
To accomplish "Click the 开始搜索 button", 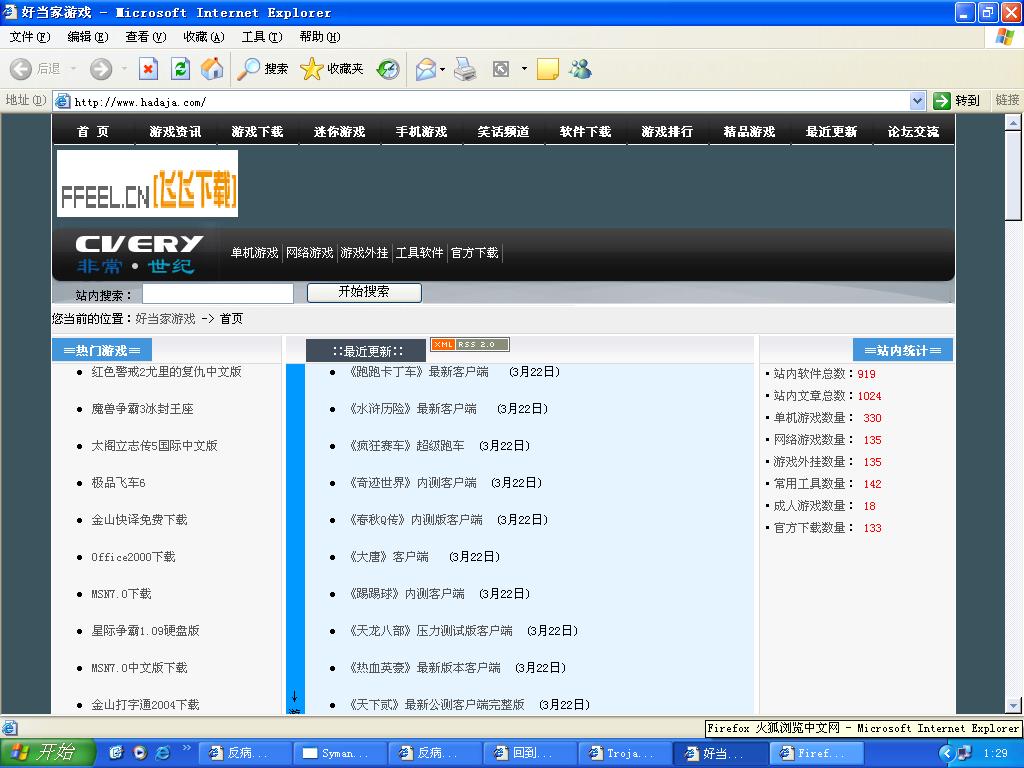I will click(364, 292).
